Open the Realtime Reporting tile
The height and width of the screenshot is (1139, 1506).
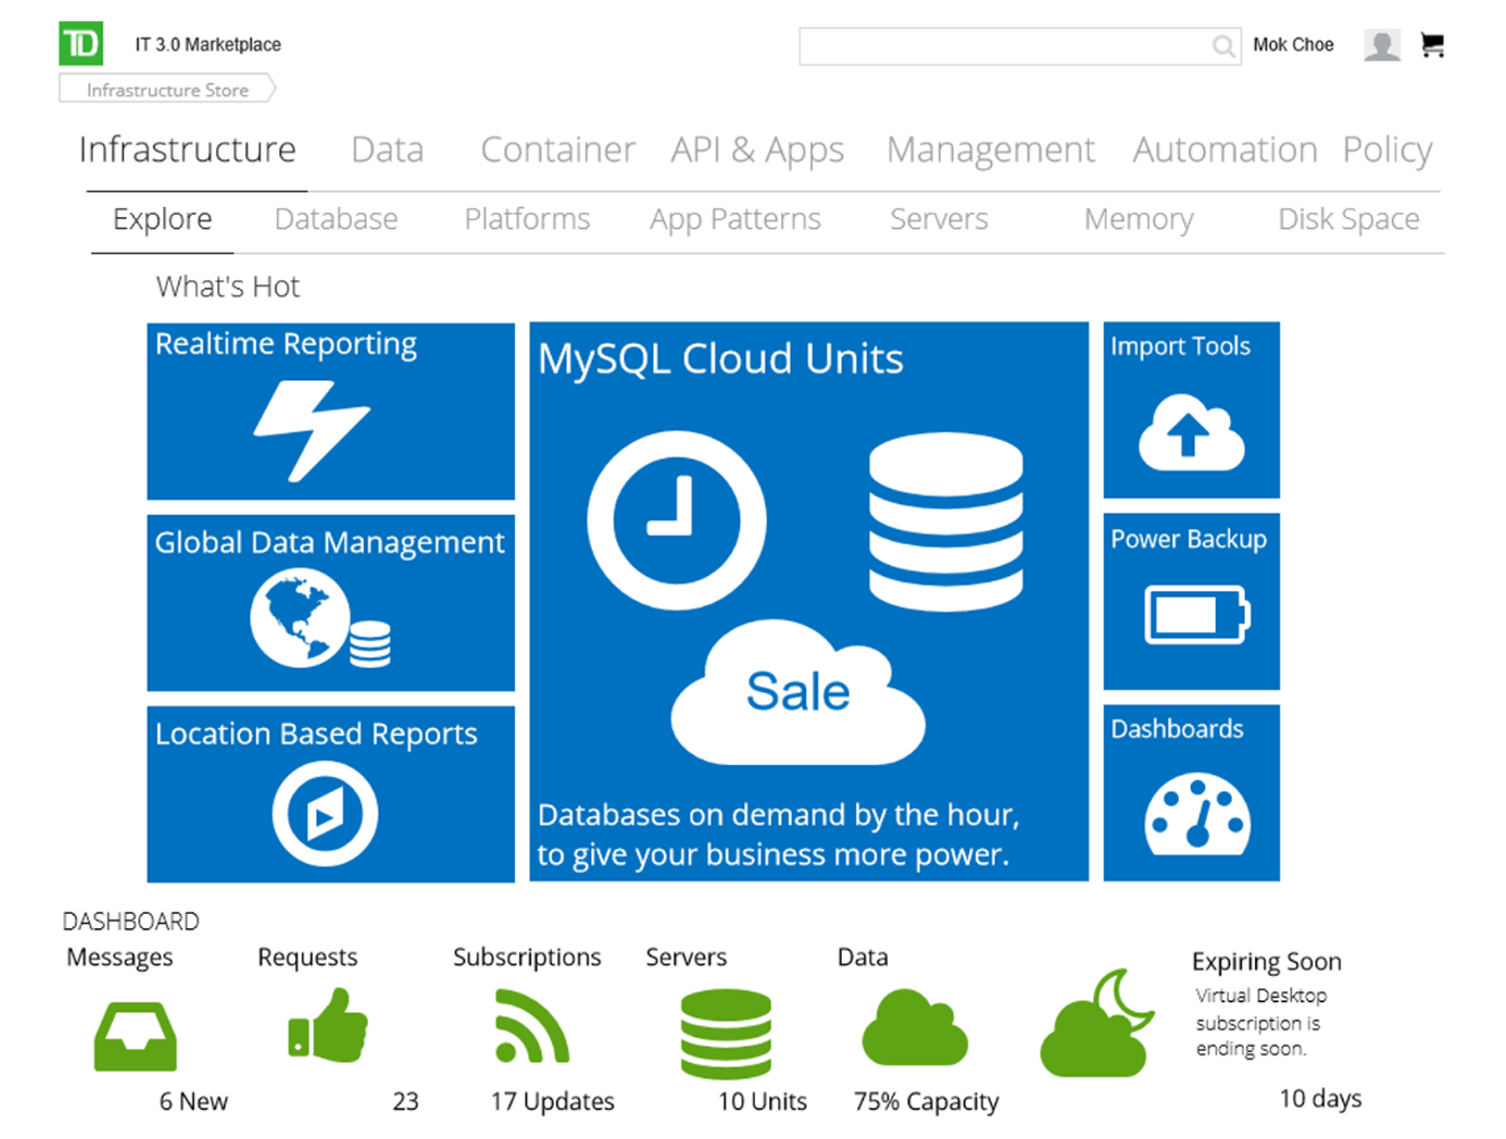pos(330,411)
